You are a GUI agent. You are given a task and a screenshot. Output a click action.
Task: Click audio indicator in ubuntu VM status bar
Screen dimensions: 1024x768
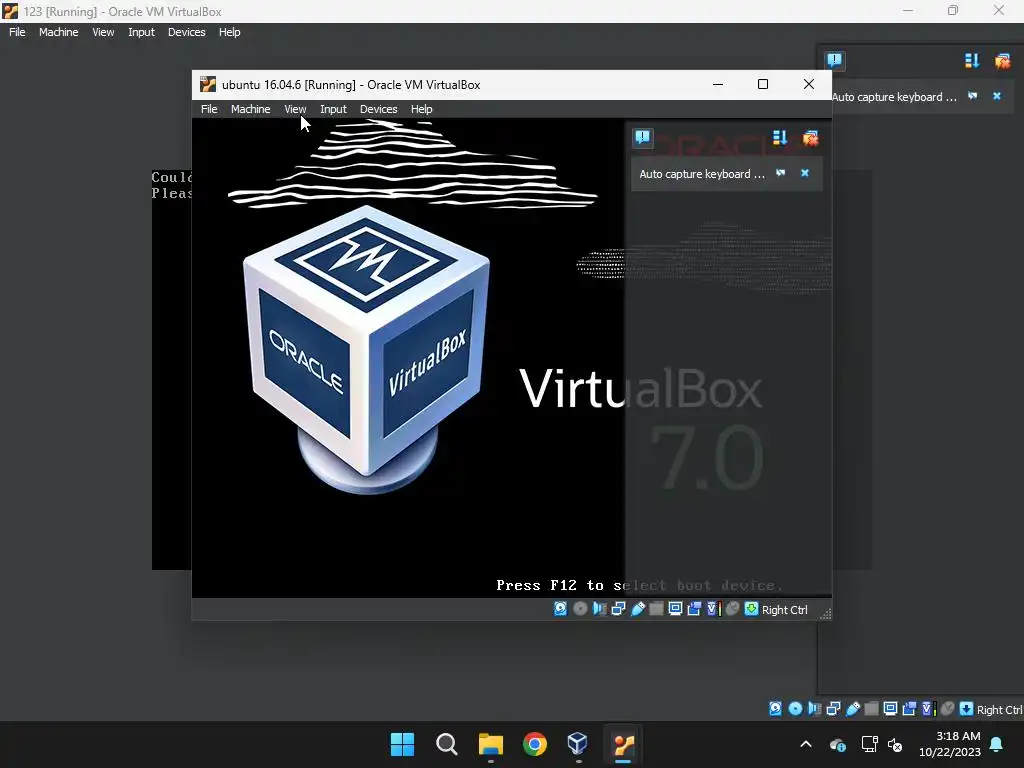pos(599,609)
